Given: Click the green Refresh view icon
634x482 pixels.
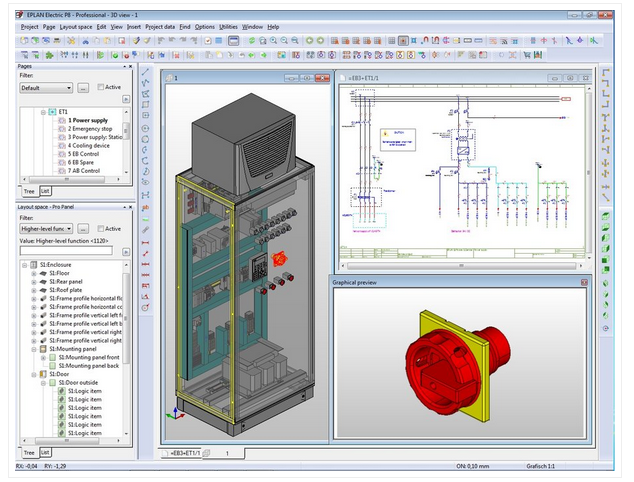Looking at the screenshot, I should click(251, 40).
